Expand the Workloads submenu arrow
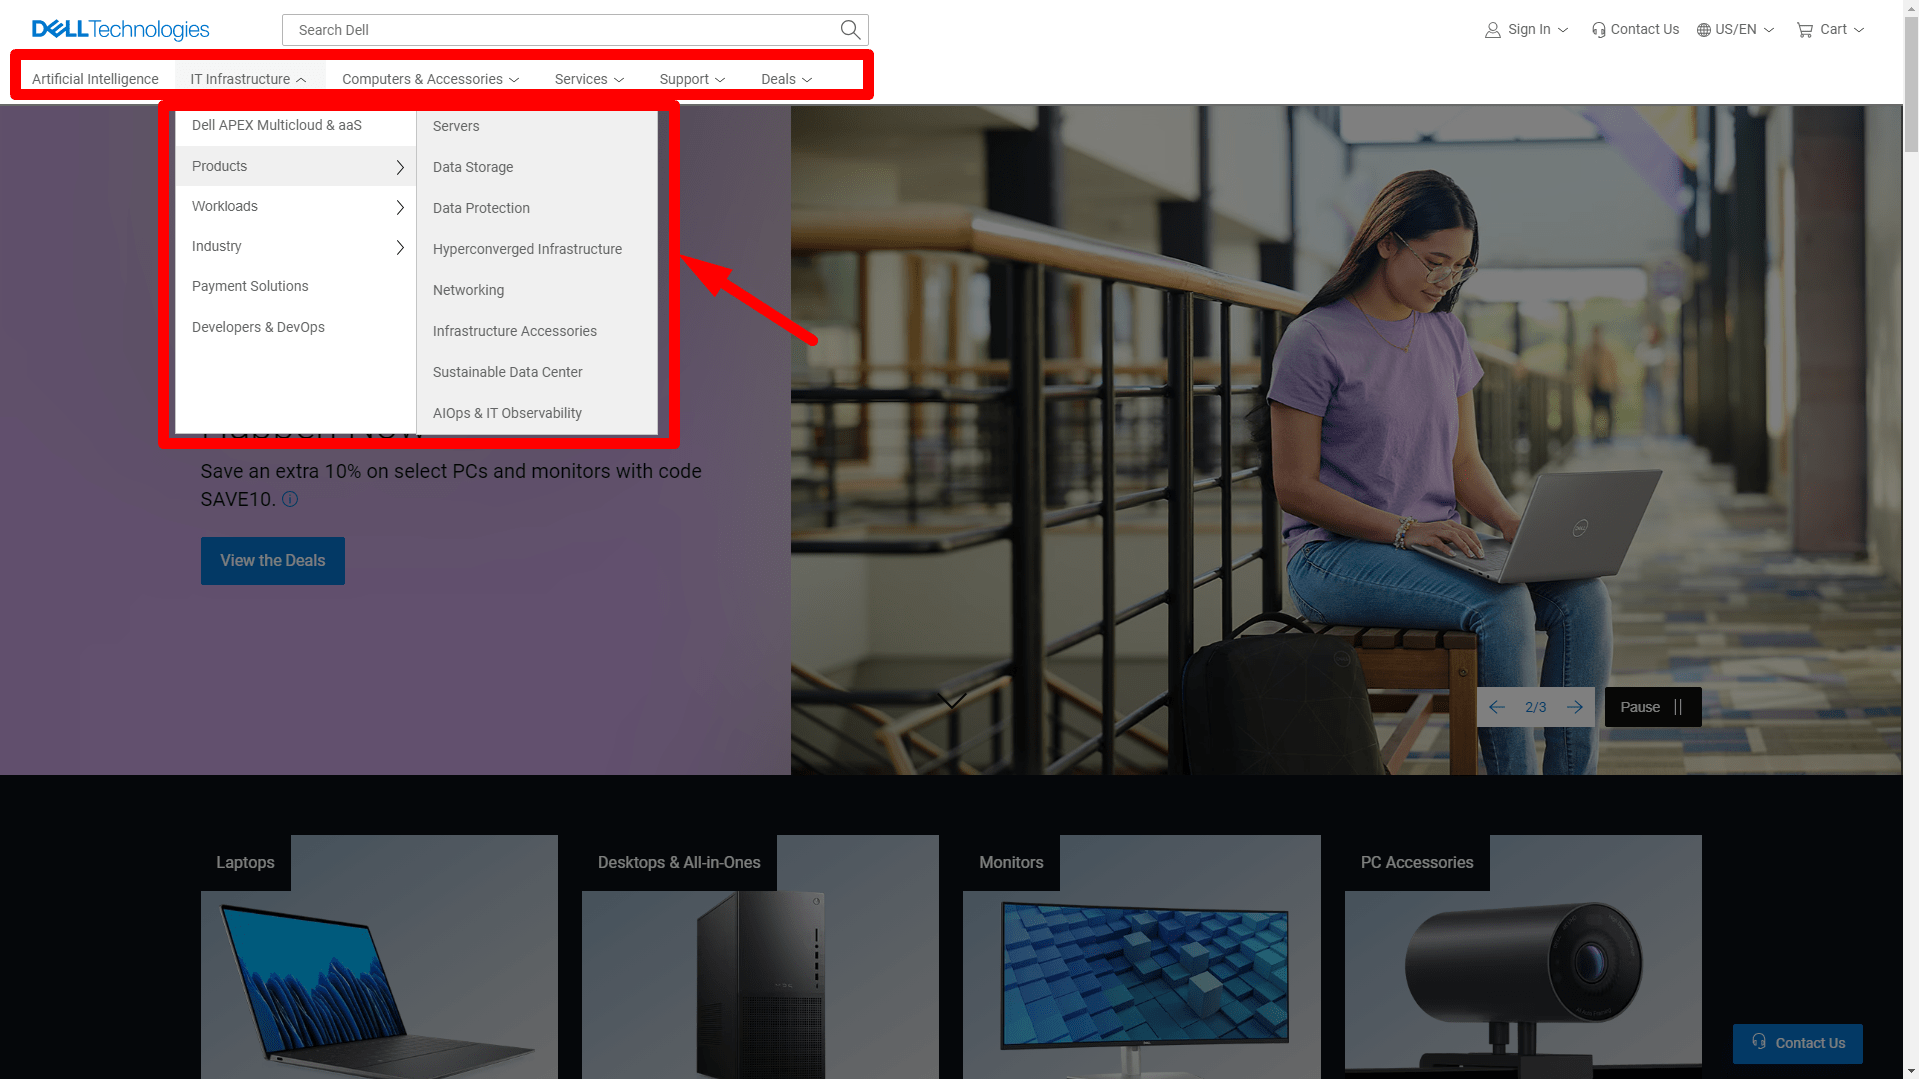The height and width of the screenshot is (1079, 1919). (400, 207)
